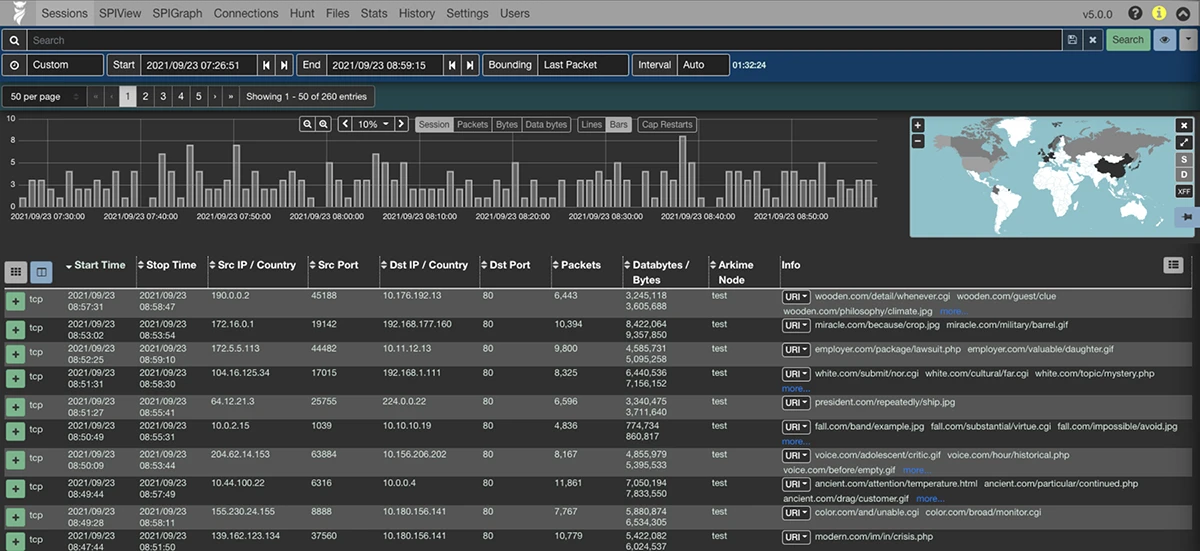1200x551 pixels.
Task: Zoom out the timeline graph
Action: (308, 125)
